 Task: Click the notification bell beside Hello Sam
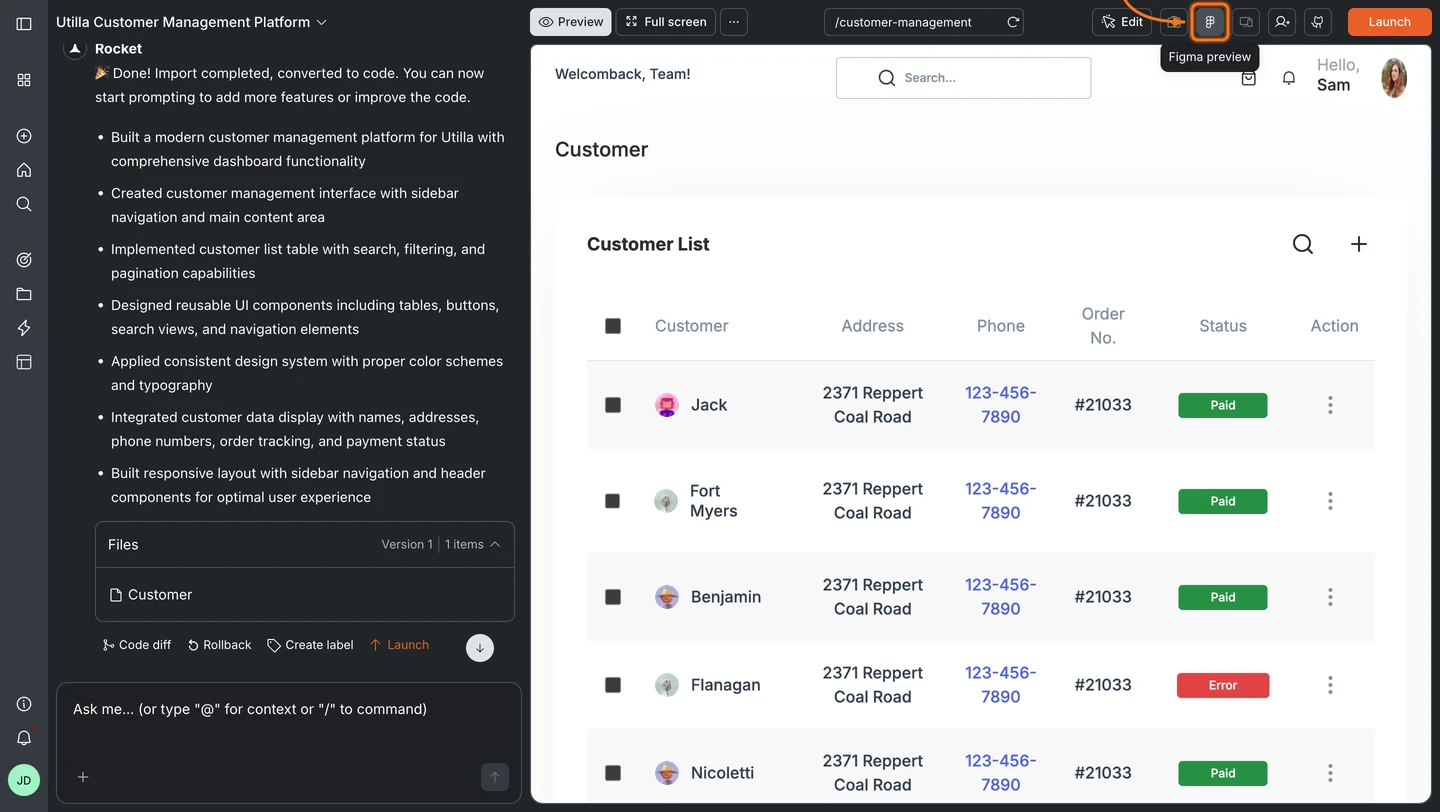pyautogui.click(x=1288, y=77)
